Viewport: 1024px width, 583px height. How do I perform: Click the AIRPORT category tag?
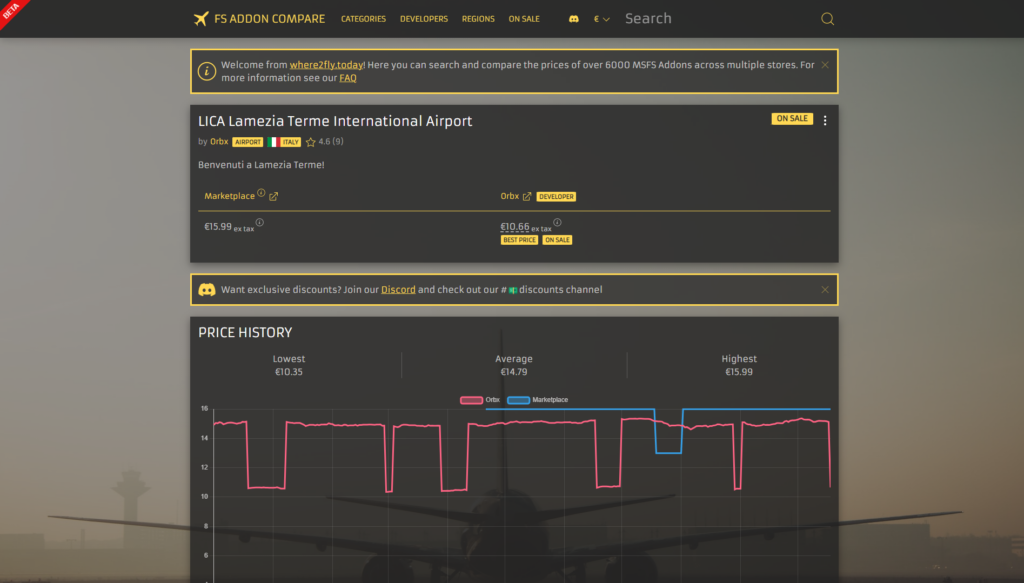(248, 142)
